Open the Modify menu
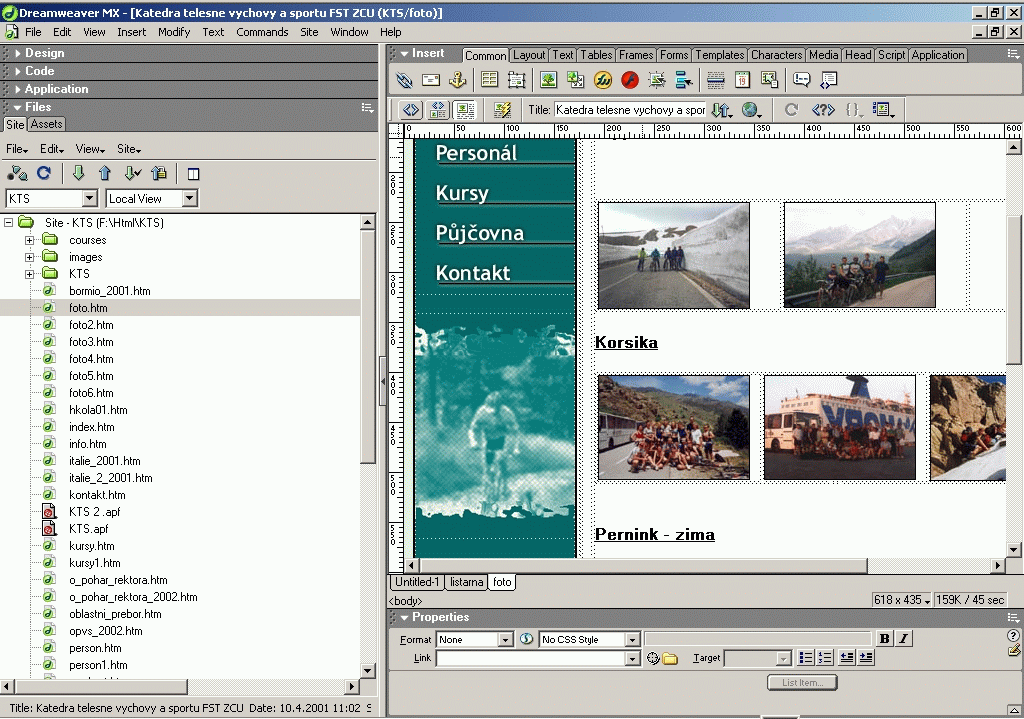This screenshot has height=719, width=1024. click(174, 32)
